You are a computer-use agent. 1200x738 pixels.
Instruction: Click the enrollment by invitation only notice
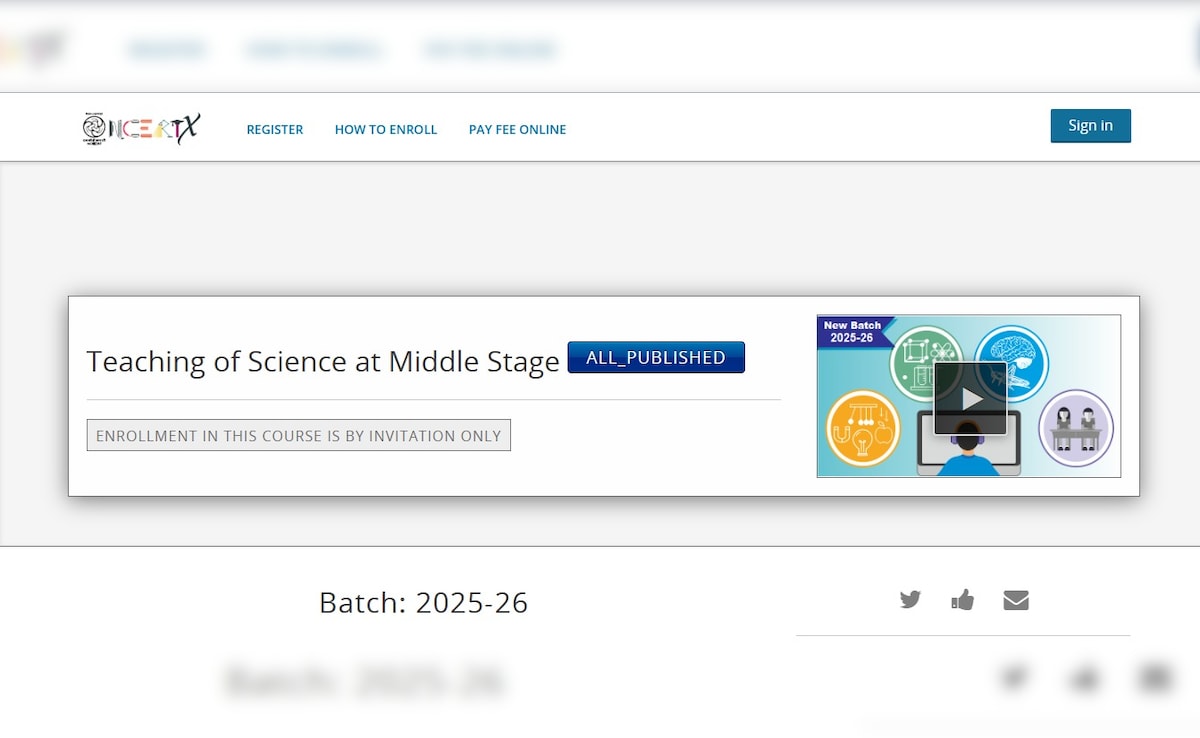pos(298,435)
